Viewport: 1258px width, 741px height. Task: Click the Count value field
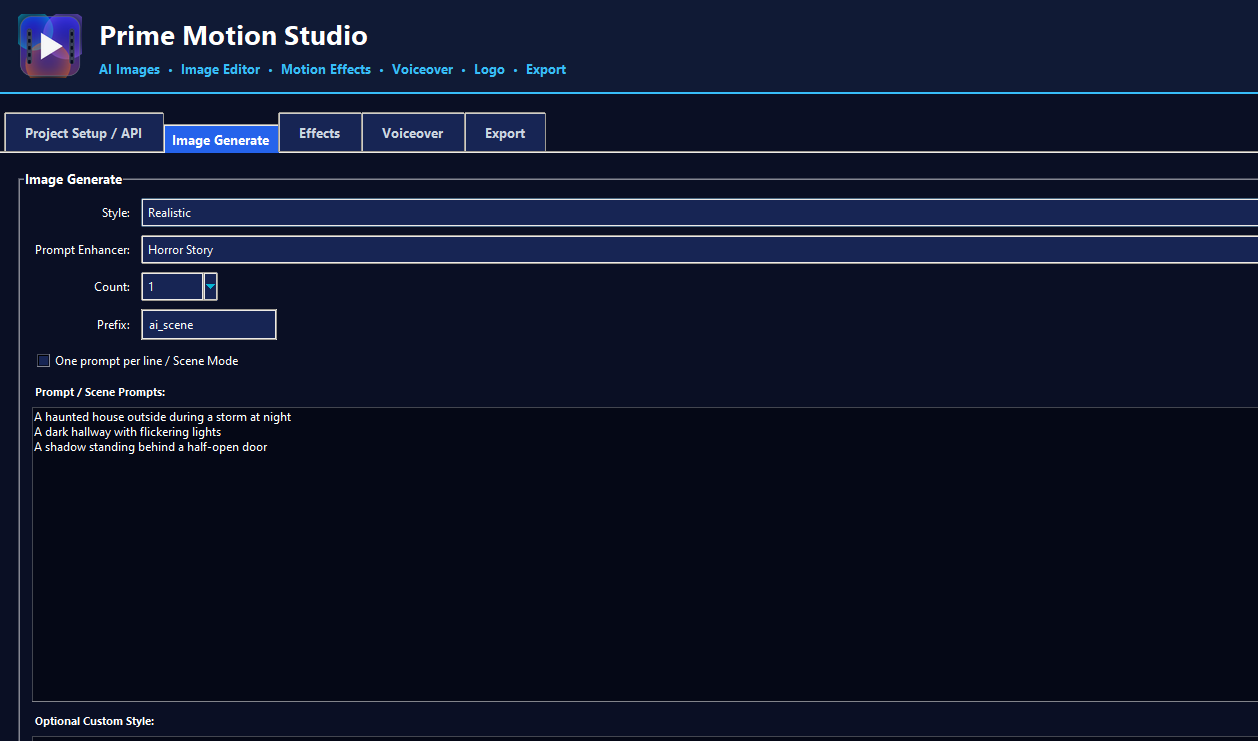coord(172,287)
